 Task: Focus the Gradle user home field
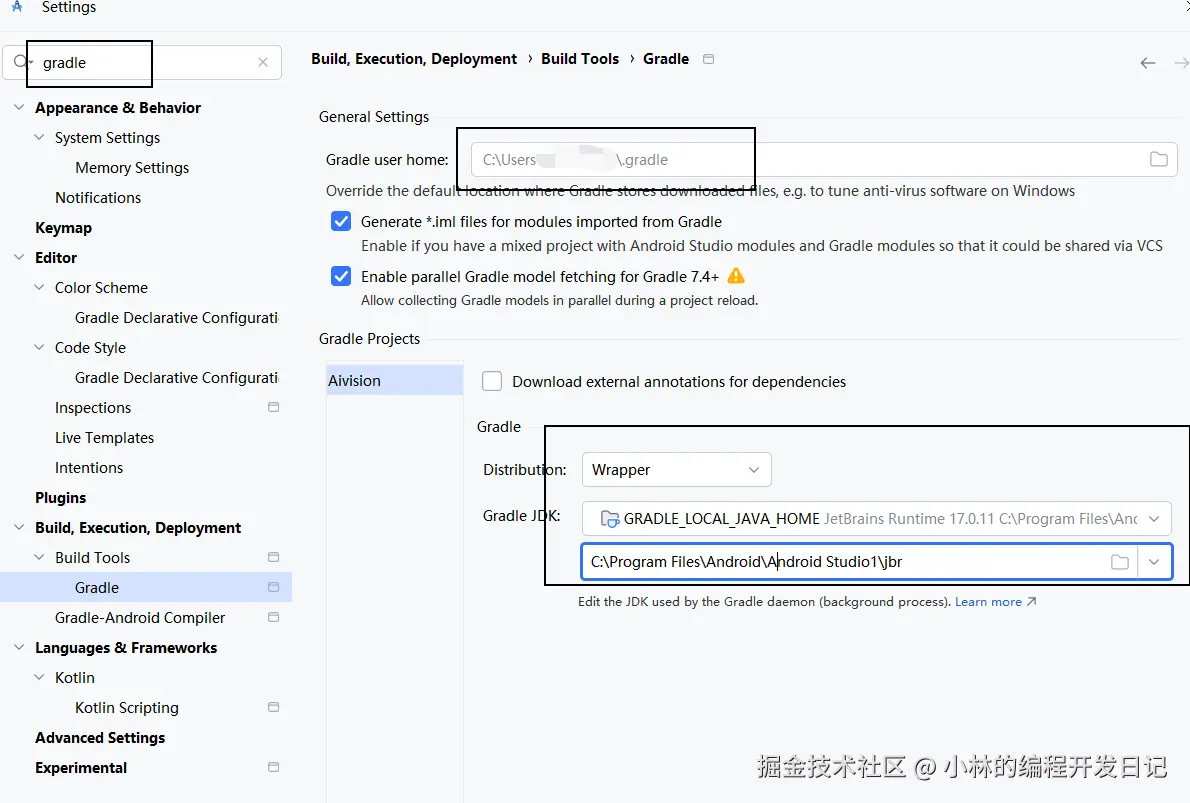[x=823, y=159]
